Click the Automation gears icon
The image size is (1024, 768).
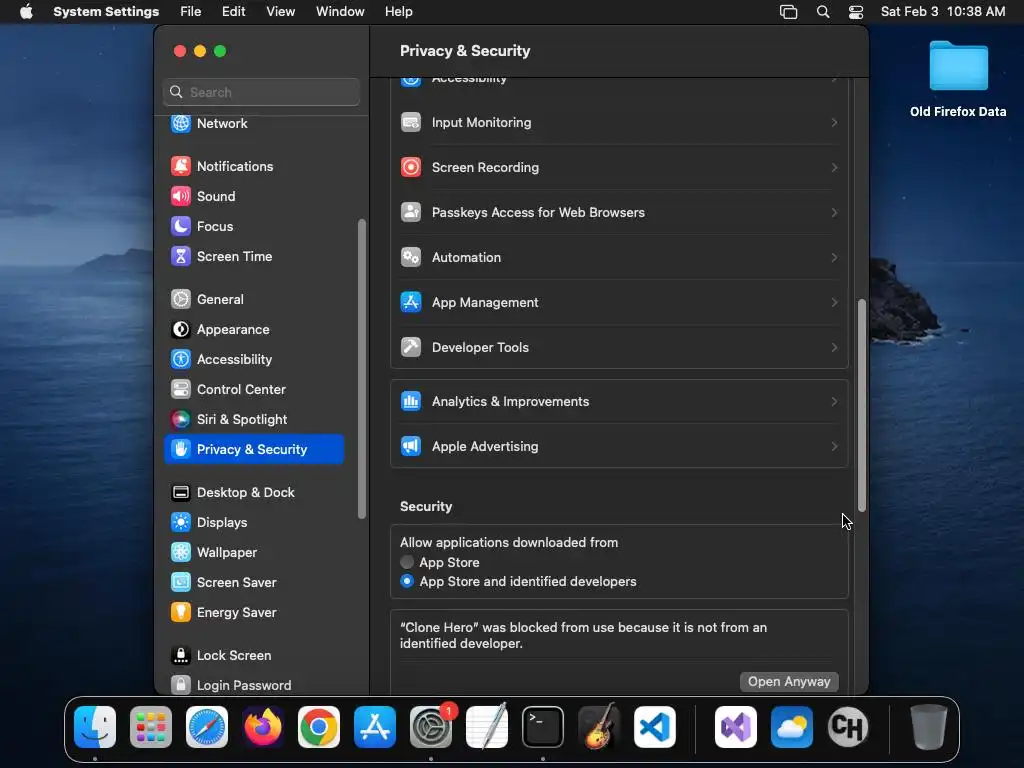click(411, 257)
